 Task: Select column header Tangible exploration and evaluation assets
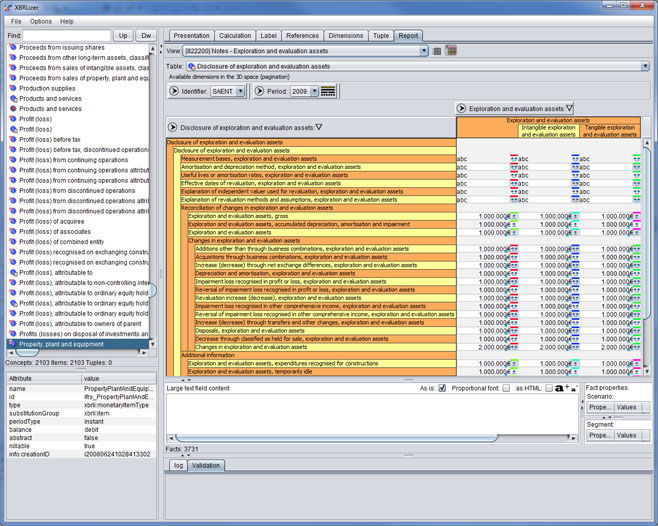click(x=610, y=131)
